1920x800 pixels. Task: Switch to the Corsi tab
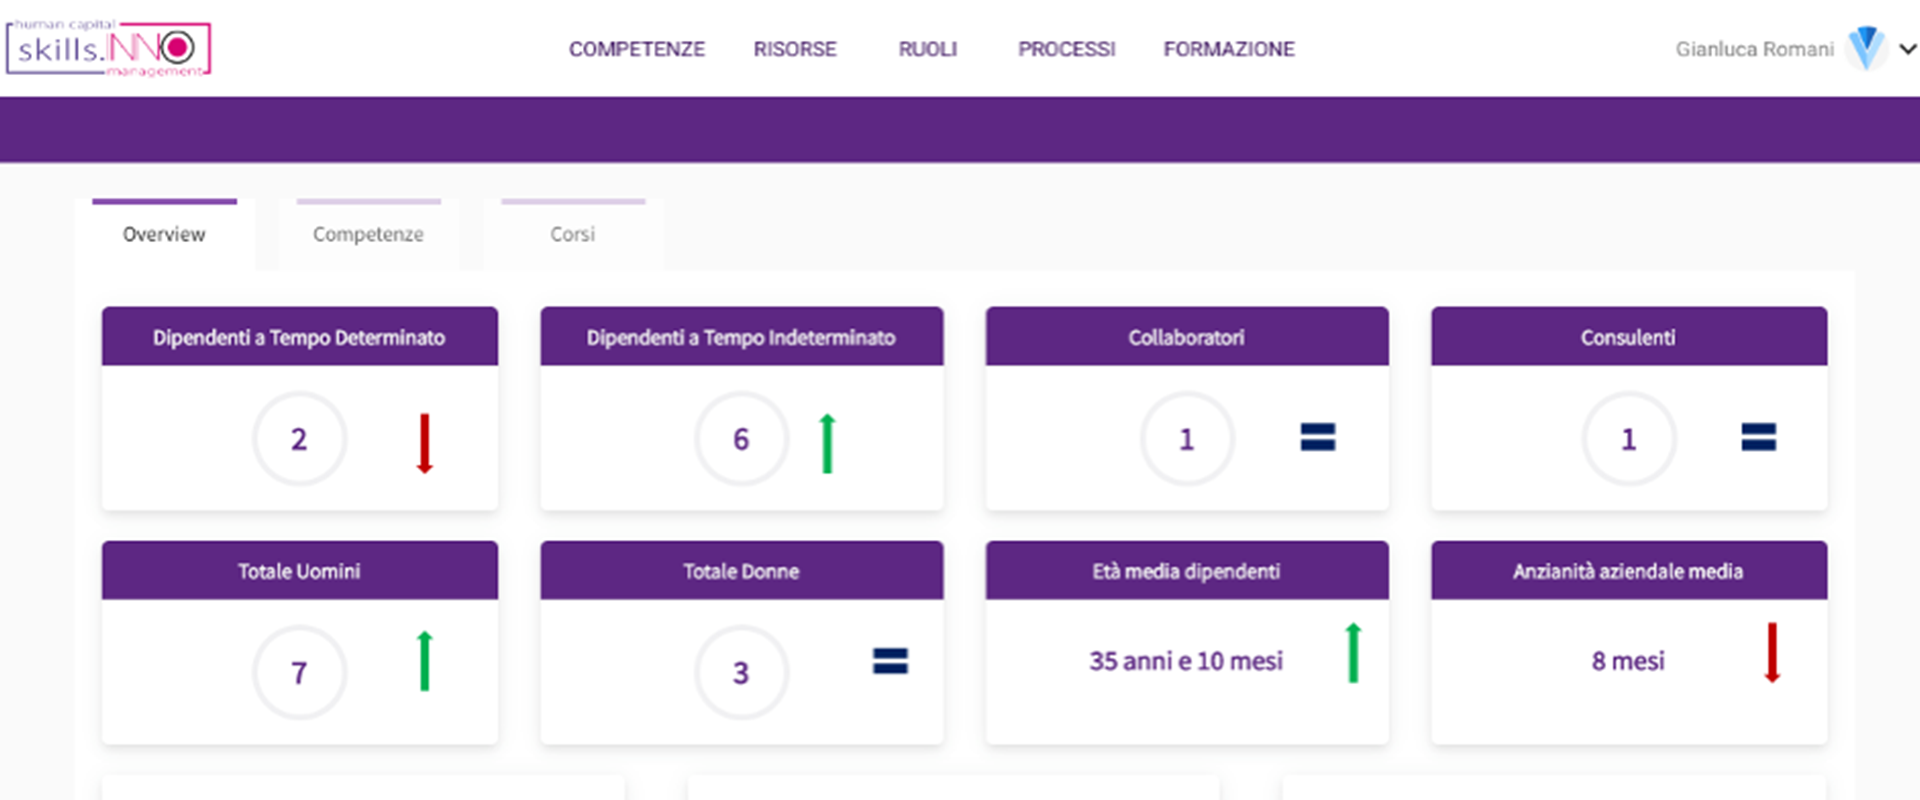(x=573, y=234)
